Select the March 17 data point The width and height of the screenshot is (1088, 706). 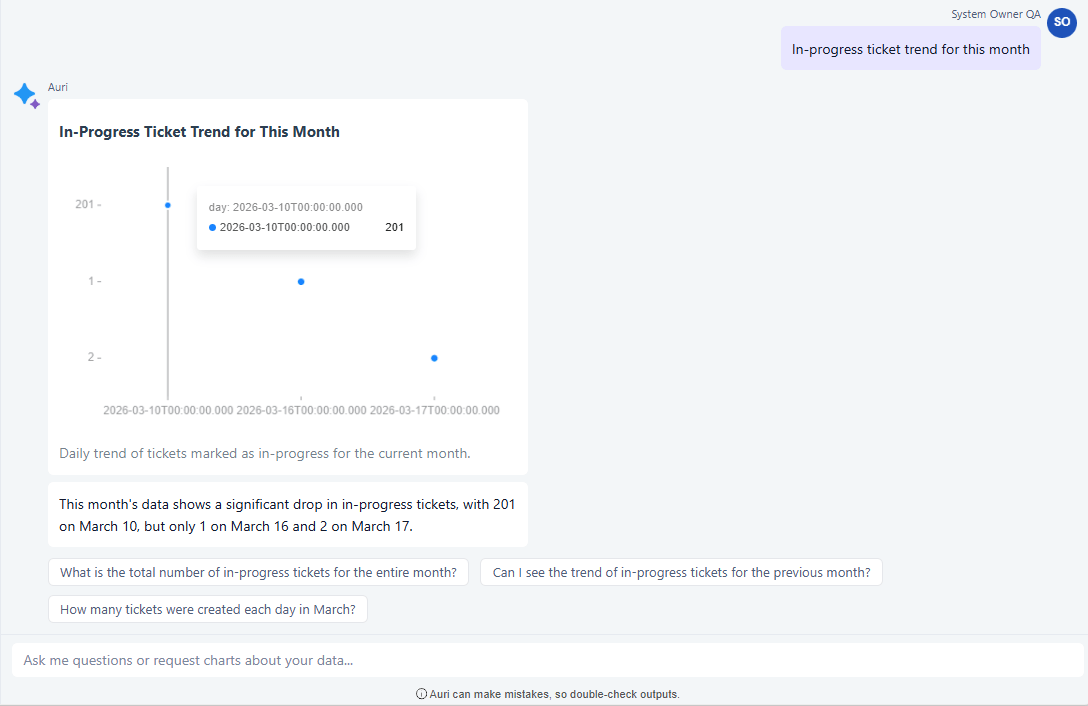tap(434, 358)
